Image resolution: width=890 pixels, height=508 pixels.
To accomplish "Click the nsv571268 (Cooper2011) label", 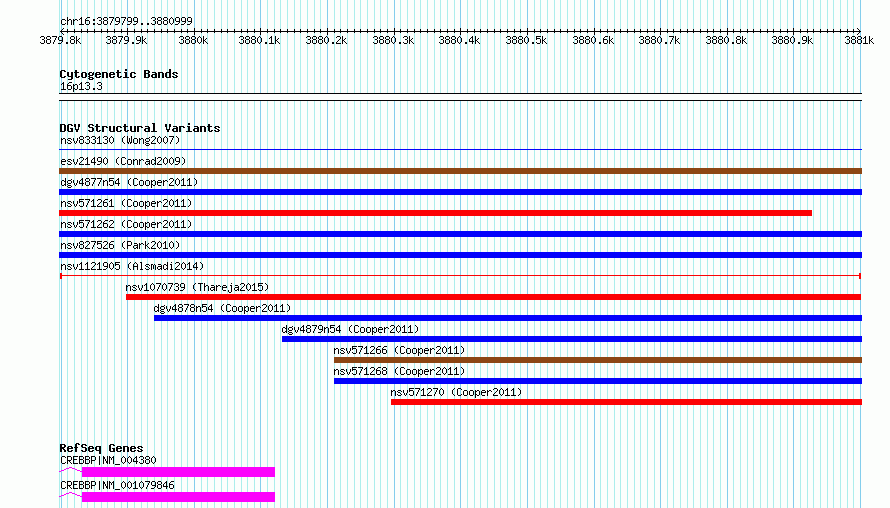I will [399, 371].
